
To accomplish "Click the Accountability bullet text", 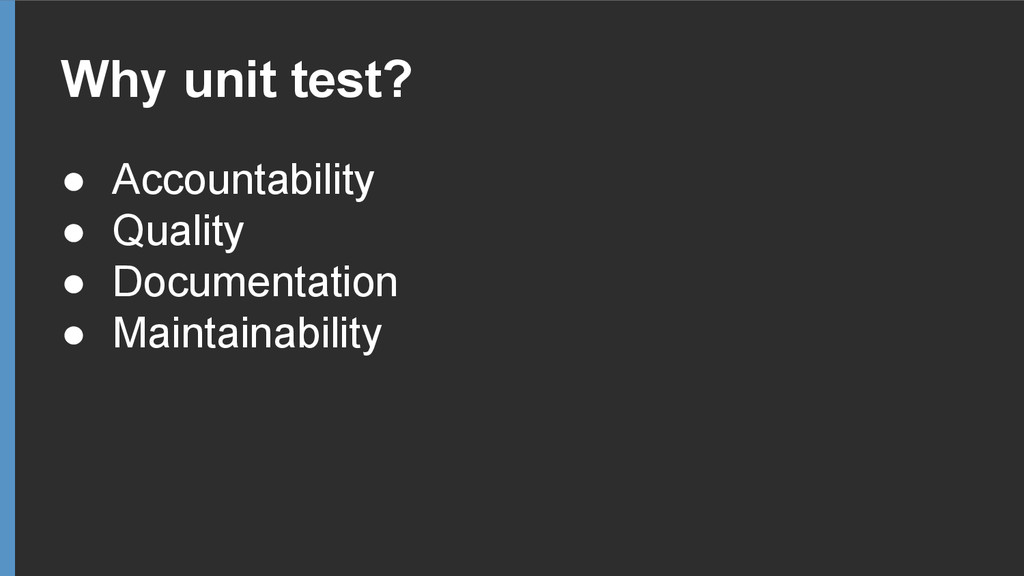I will click(243, 181).
